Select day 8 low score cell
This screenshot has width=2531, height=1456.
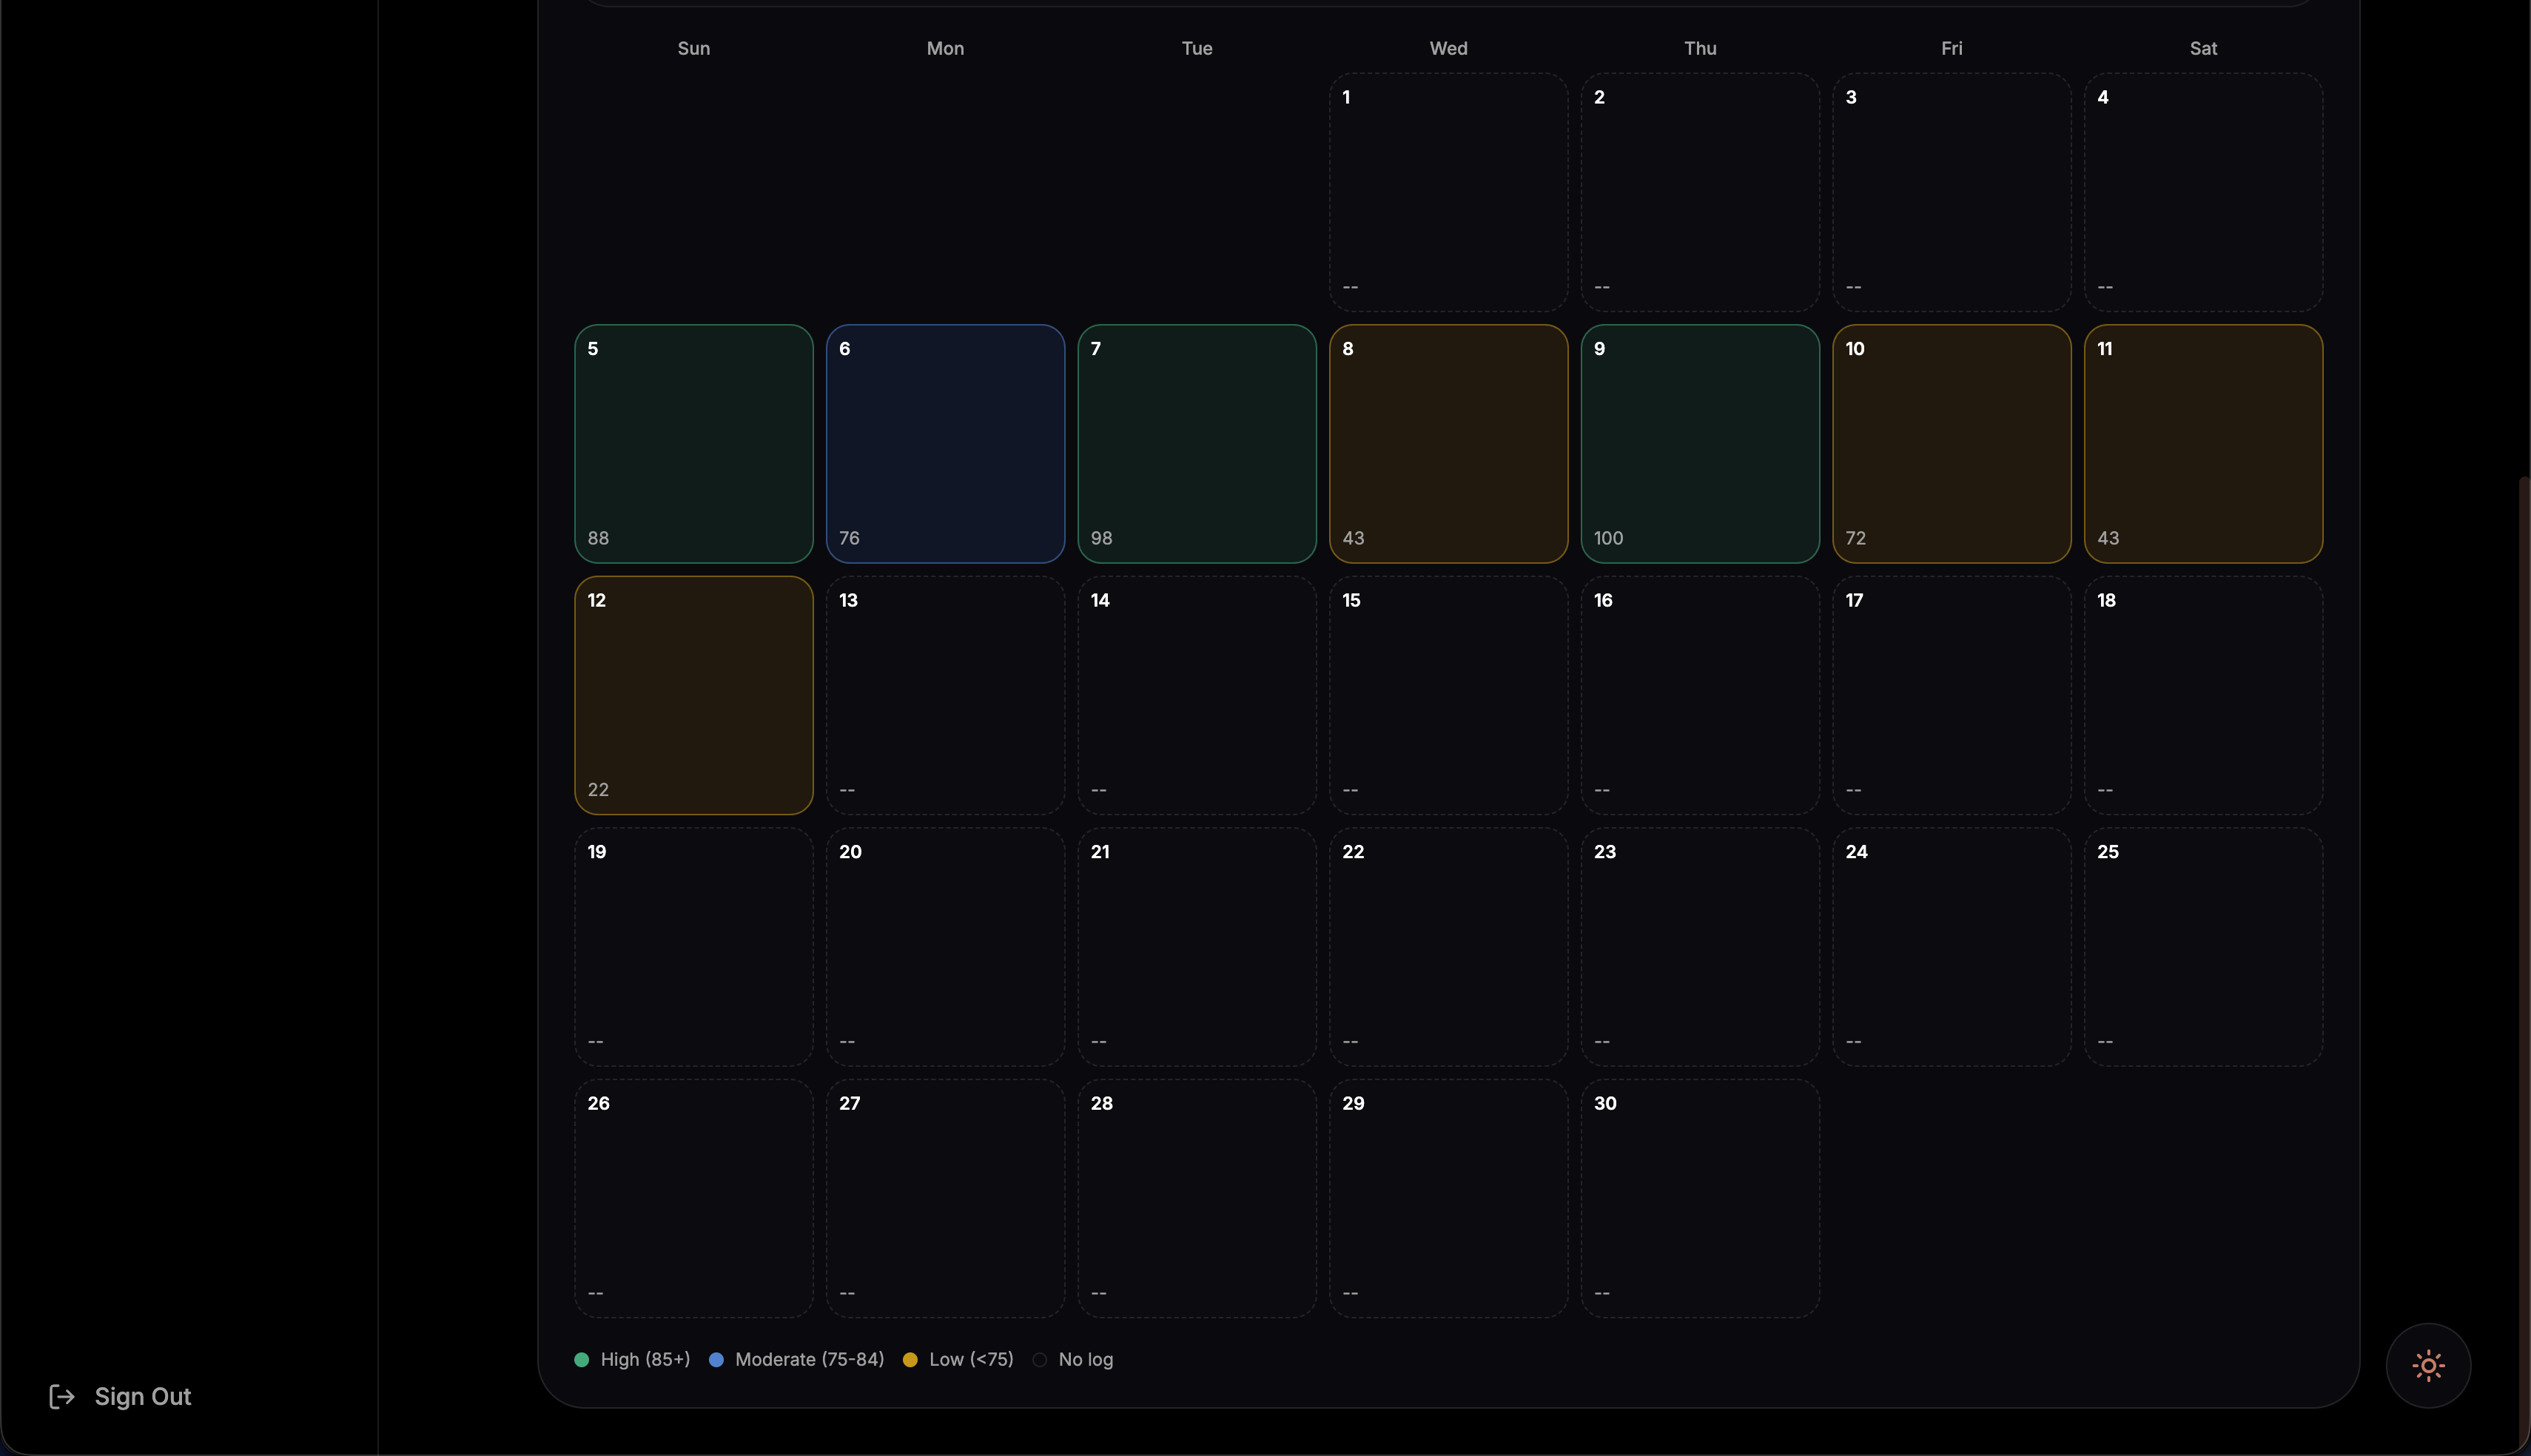pos(1448,443)
